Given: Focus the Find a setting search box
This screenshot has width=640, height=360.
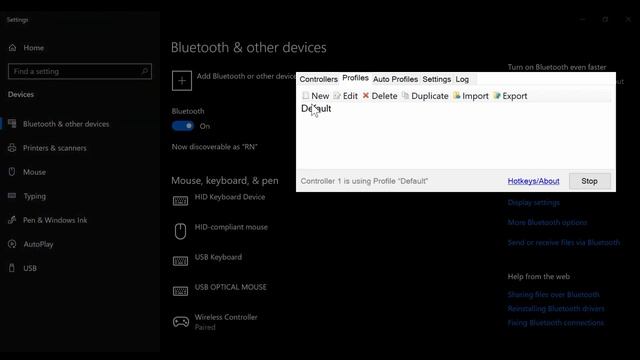Looking at the screenshot, I should click(x=80, y=71).
